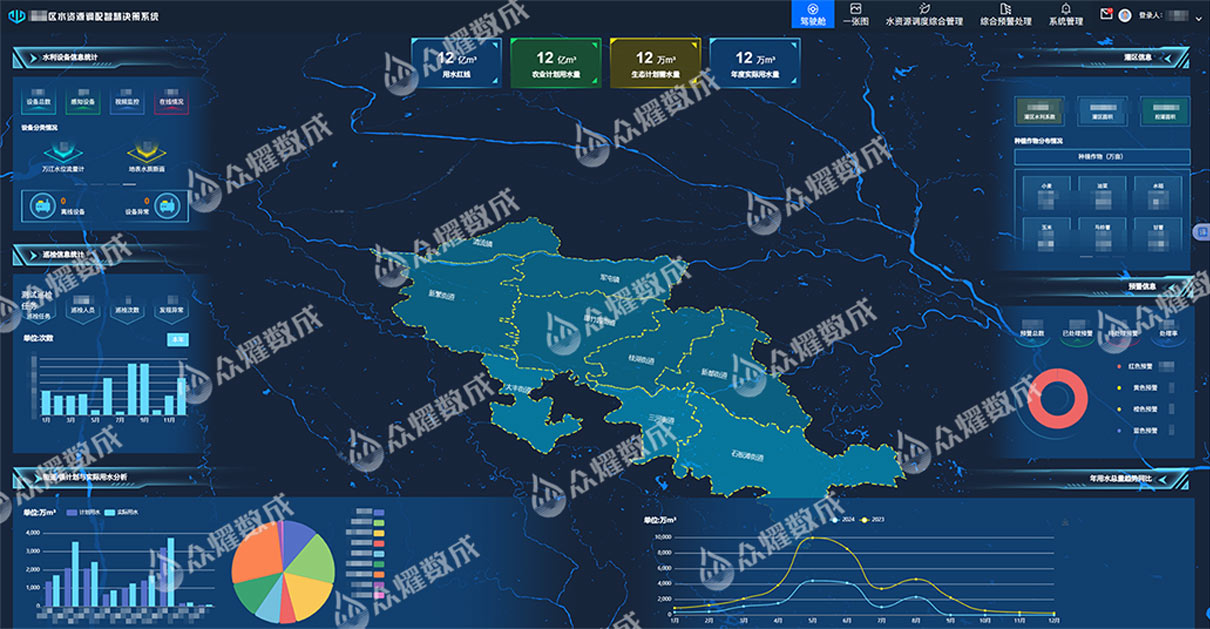Select the 水稻 crop tile
1210x629 pixels.
click(1157, 193)
